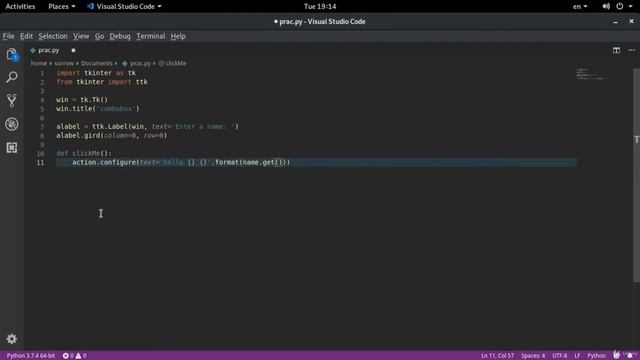
Task: Open the clock Tue 19:14
Action: pos(320,6)
